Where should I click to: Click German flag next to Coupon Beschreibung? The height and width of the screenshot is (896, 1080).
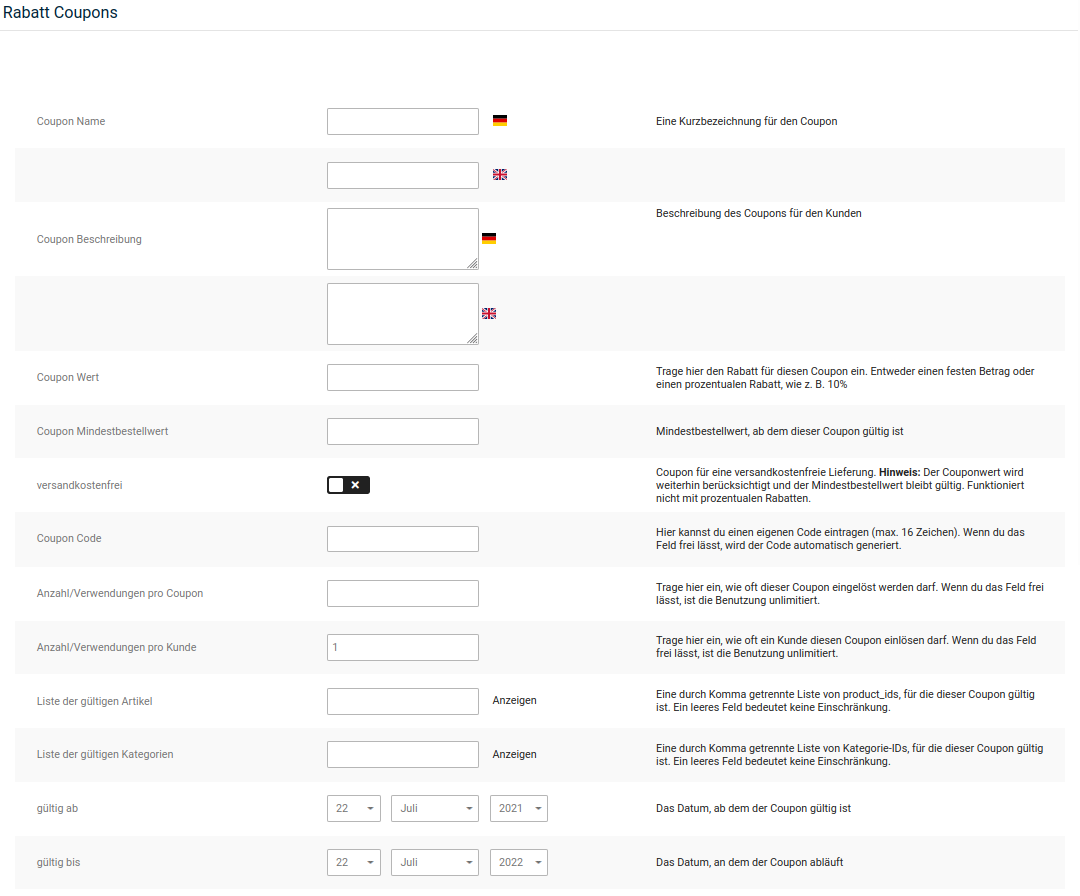click(489, 239)
